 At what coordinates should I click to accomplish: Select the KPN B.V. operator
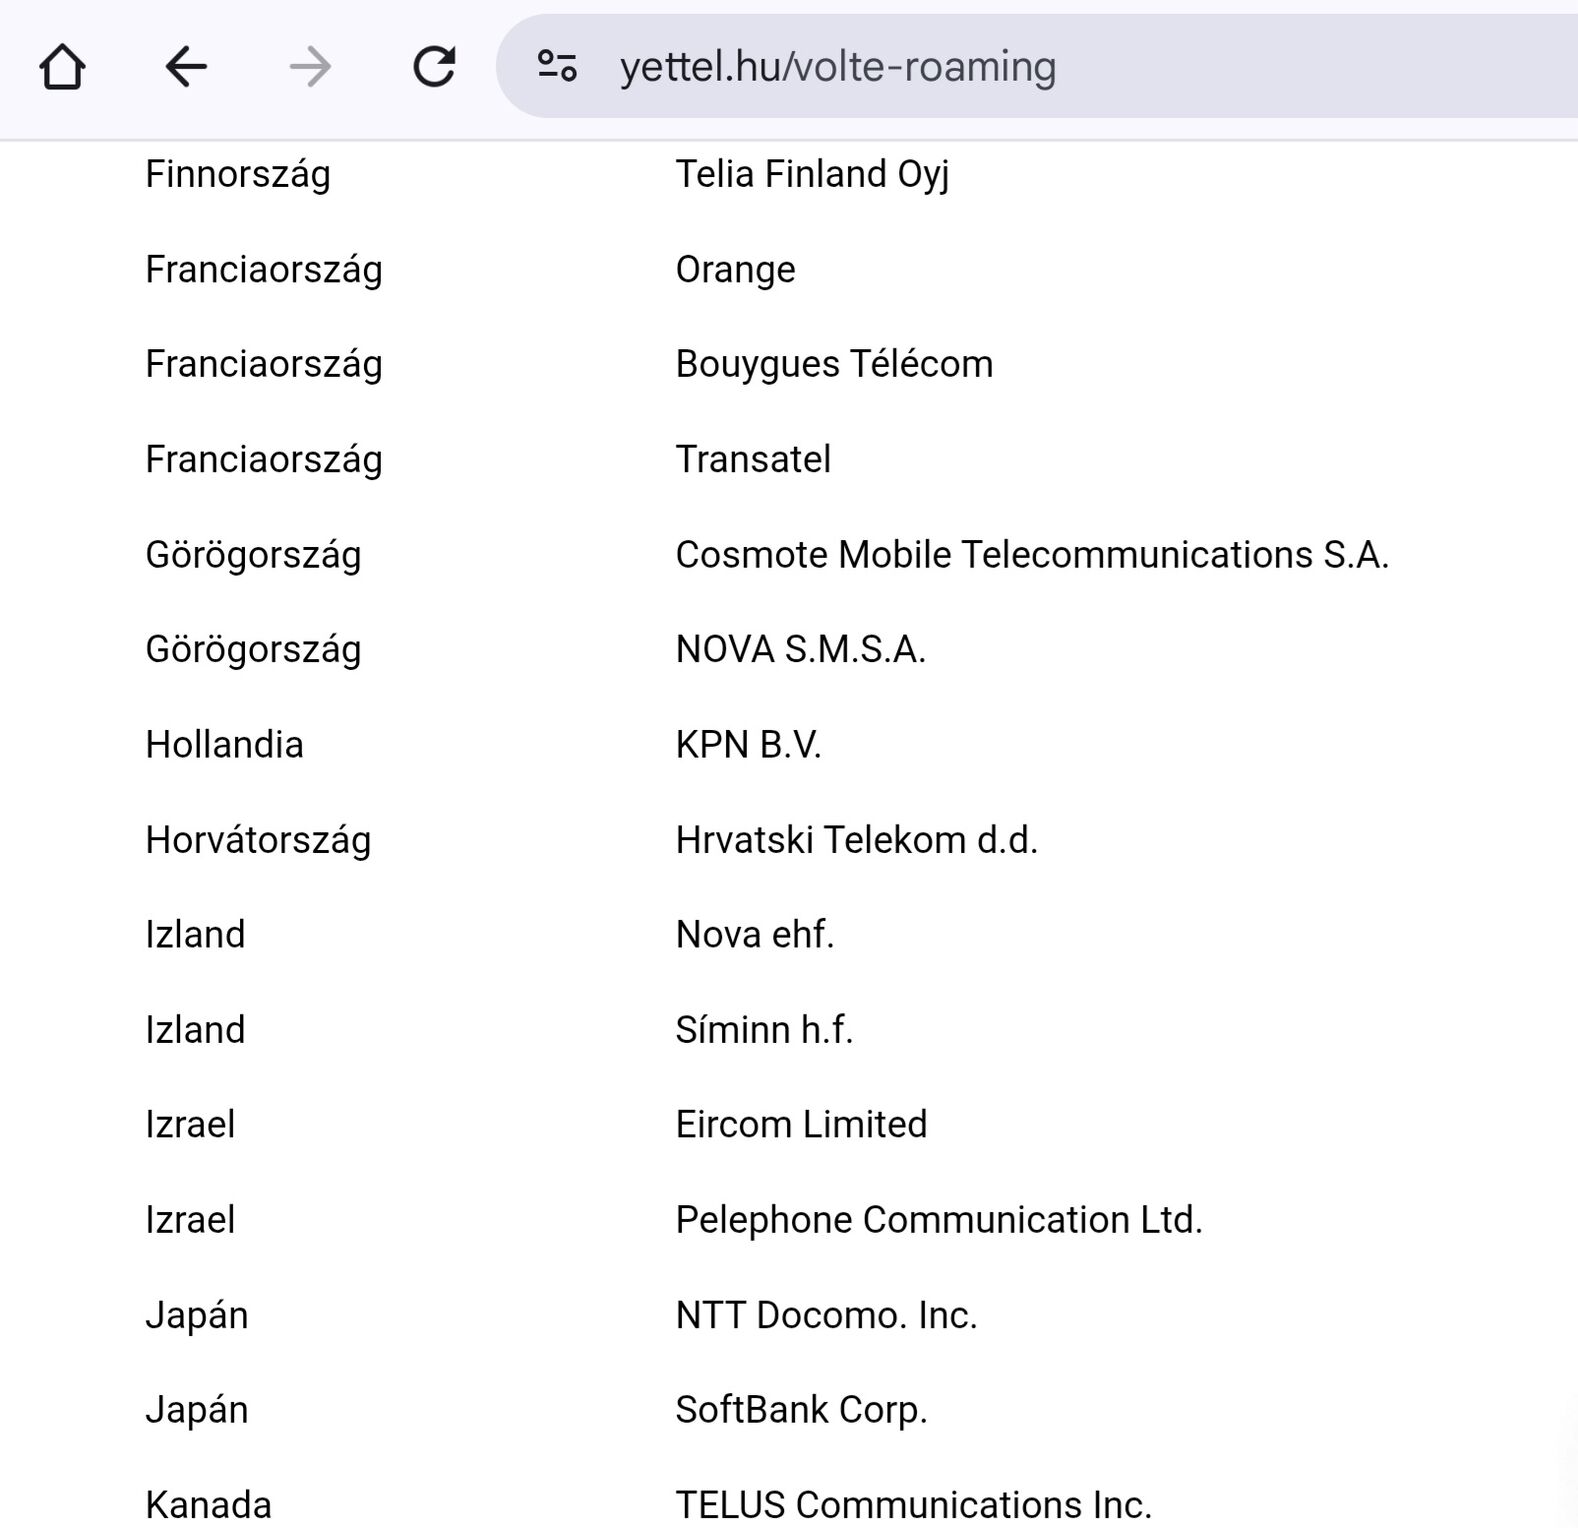pyautogui.click(x=749, y=745)
